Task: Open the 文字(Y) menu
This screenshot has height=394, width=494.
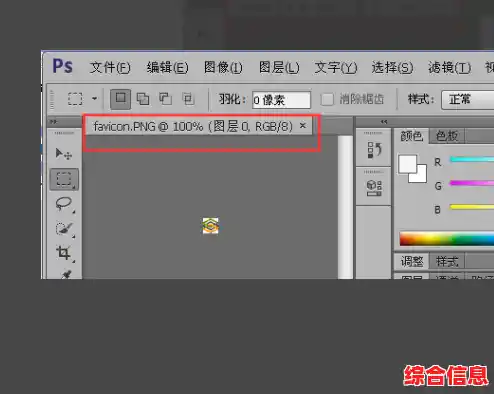Action: click(x=336, y=68)
